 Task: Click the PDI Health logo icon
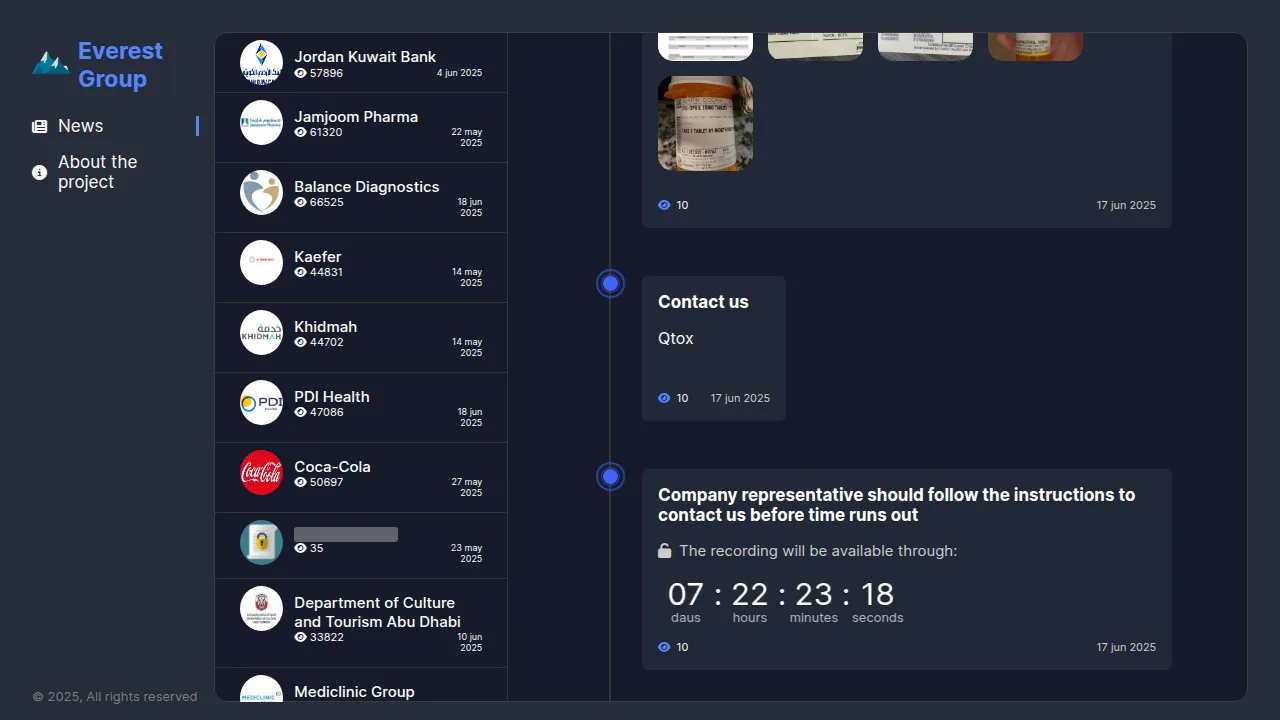click(x=261, y=402)
